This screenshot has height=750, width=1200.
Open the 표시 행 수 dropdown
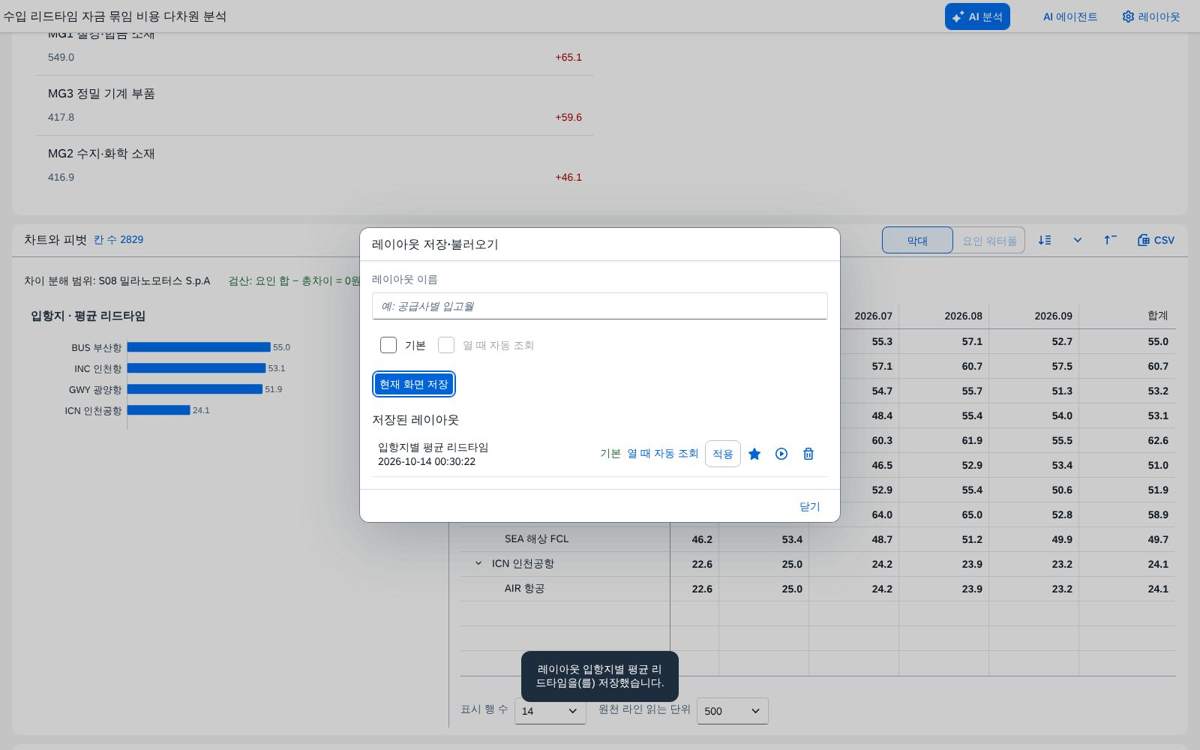tap(550, 711)
